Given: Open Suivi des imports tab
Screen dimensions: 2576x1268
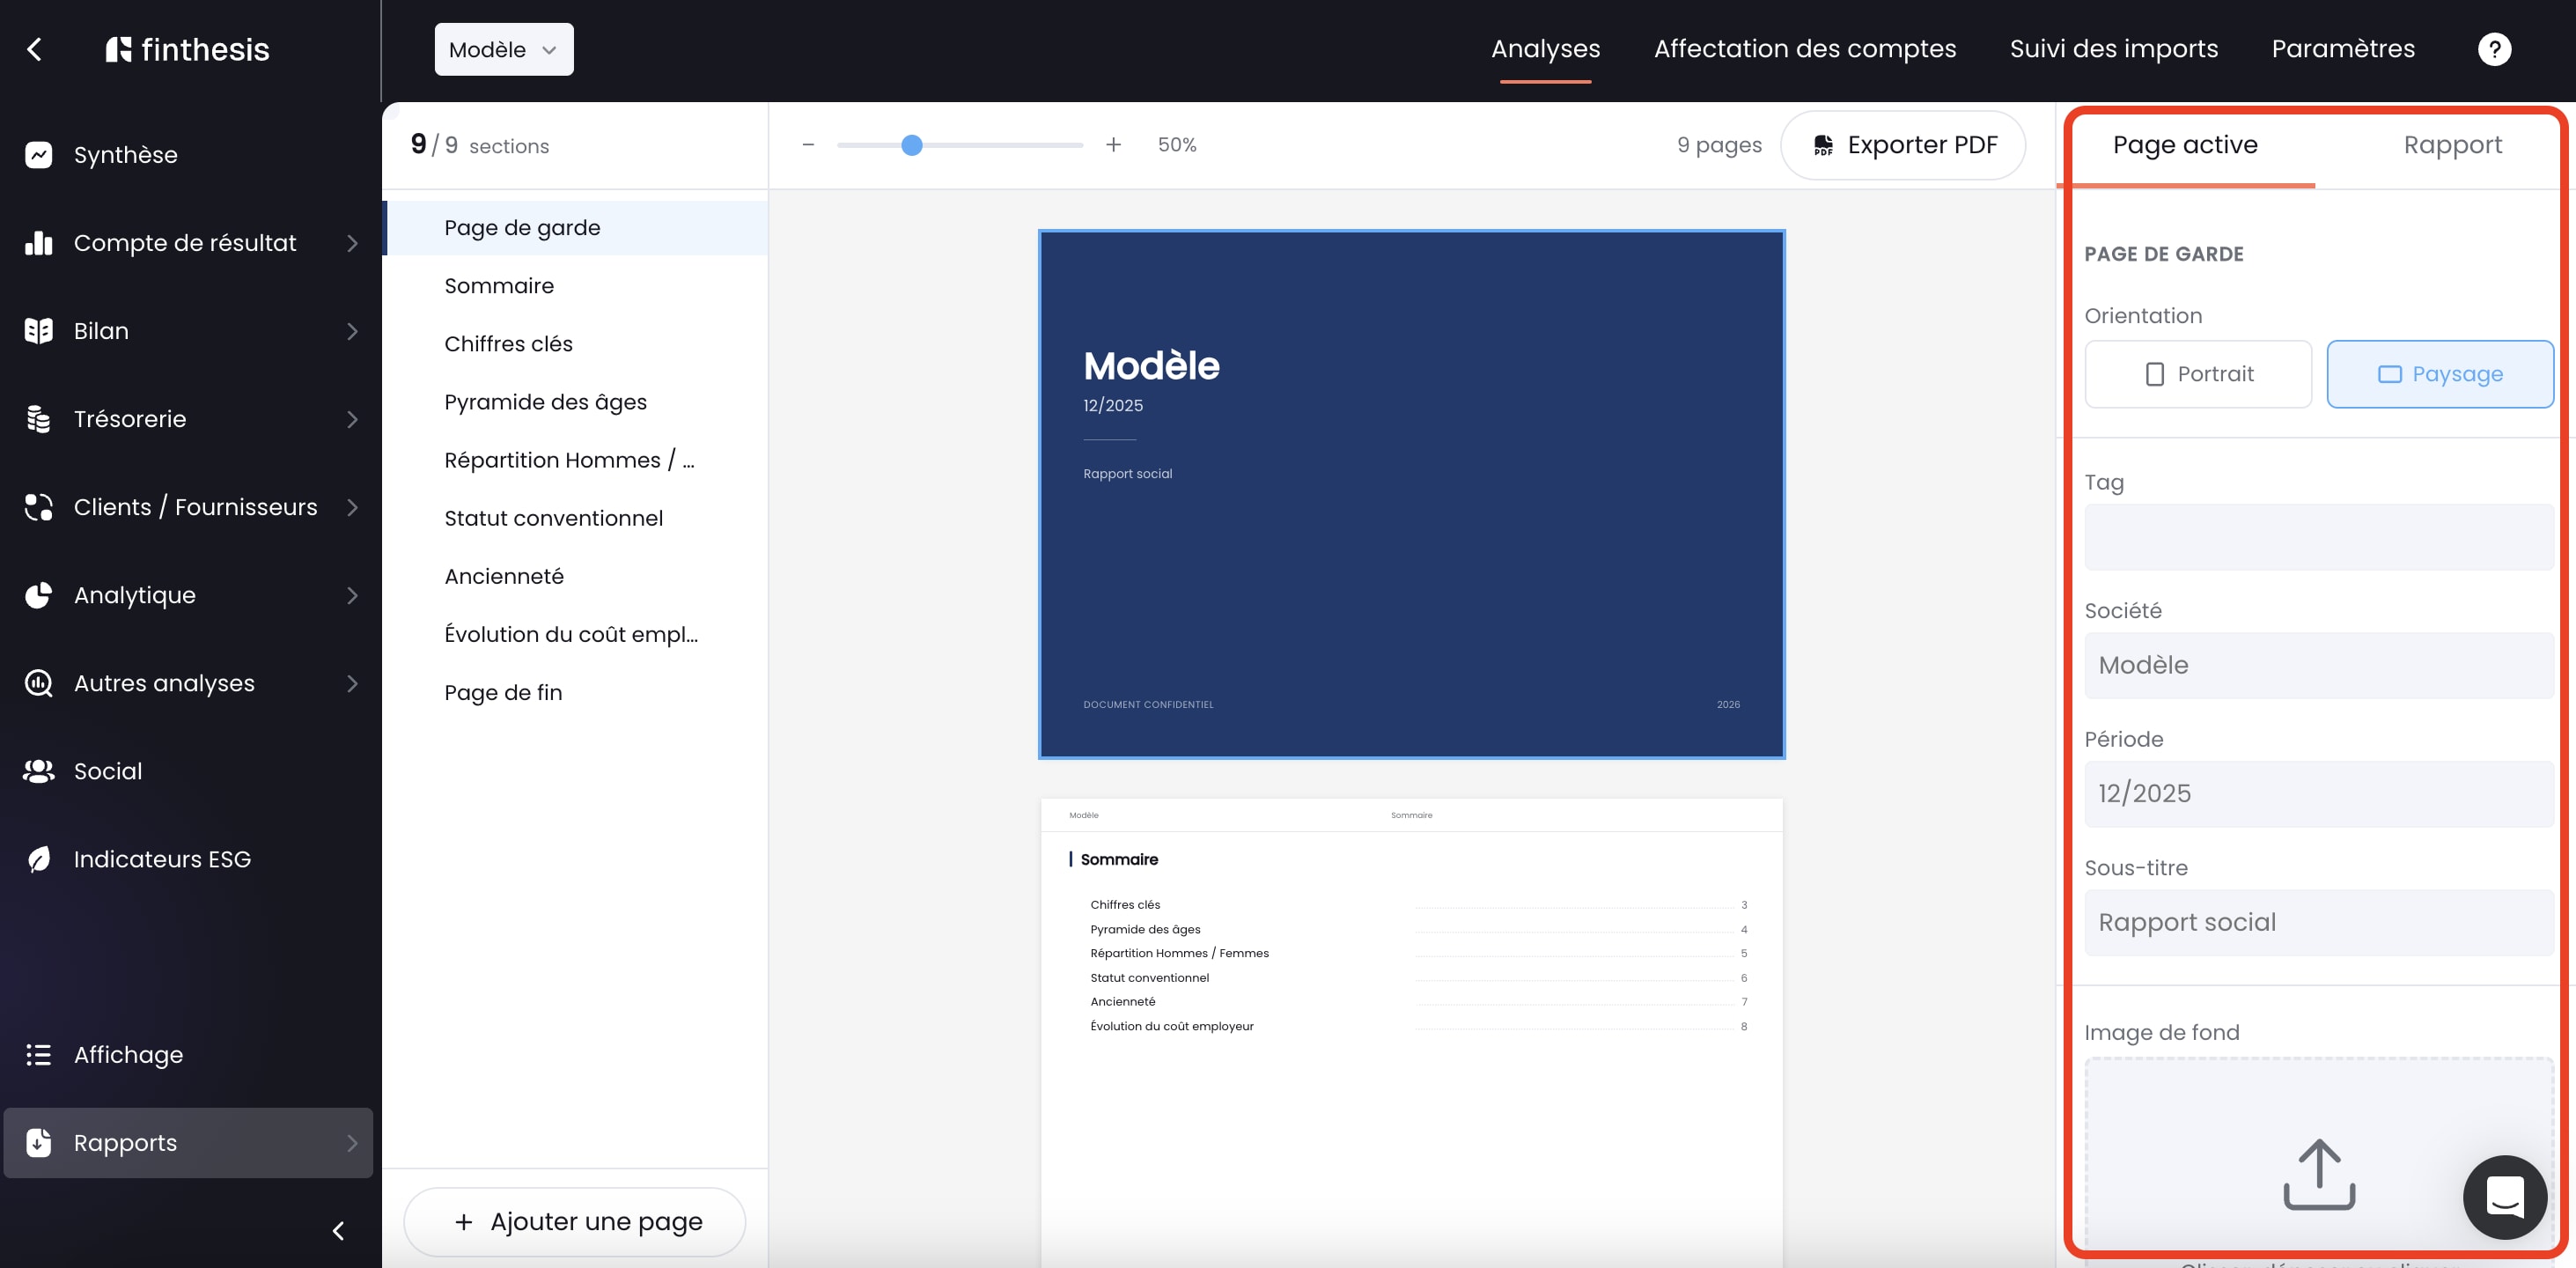Looking at the screenshot, I should pyautogui.click(x=2113, y=49).
